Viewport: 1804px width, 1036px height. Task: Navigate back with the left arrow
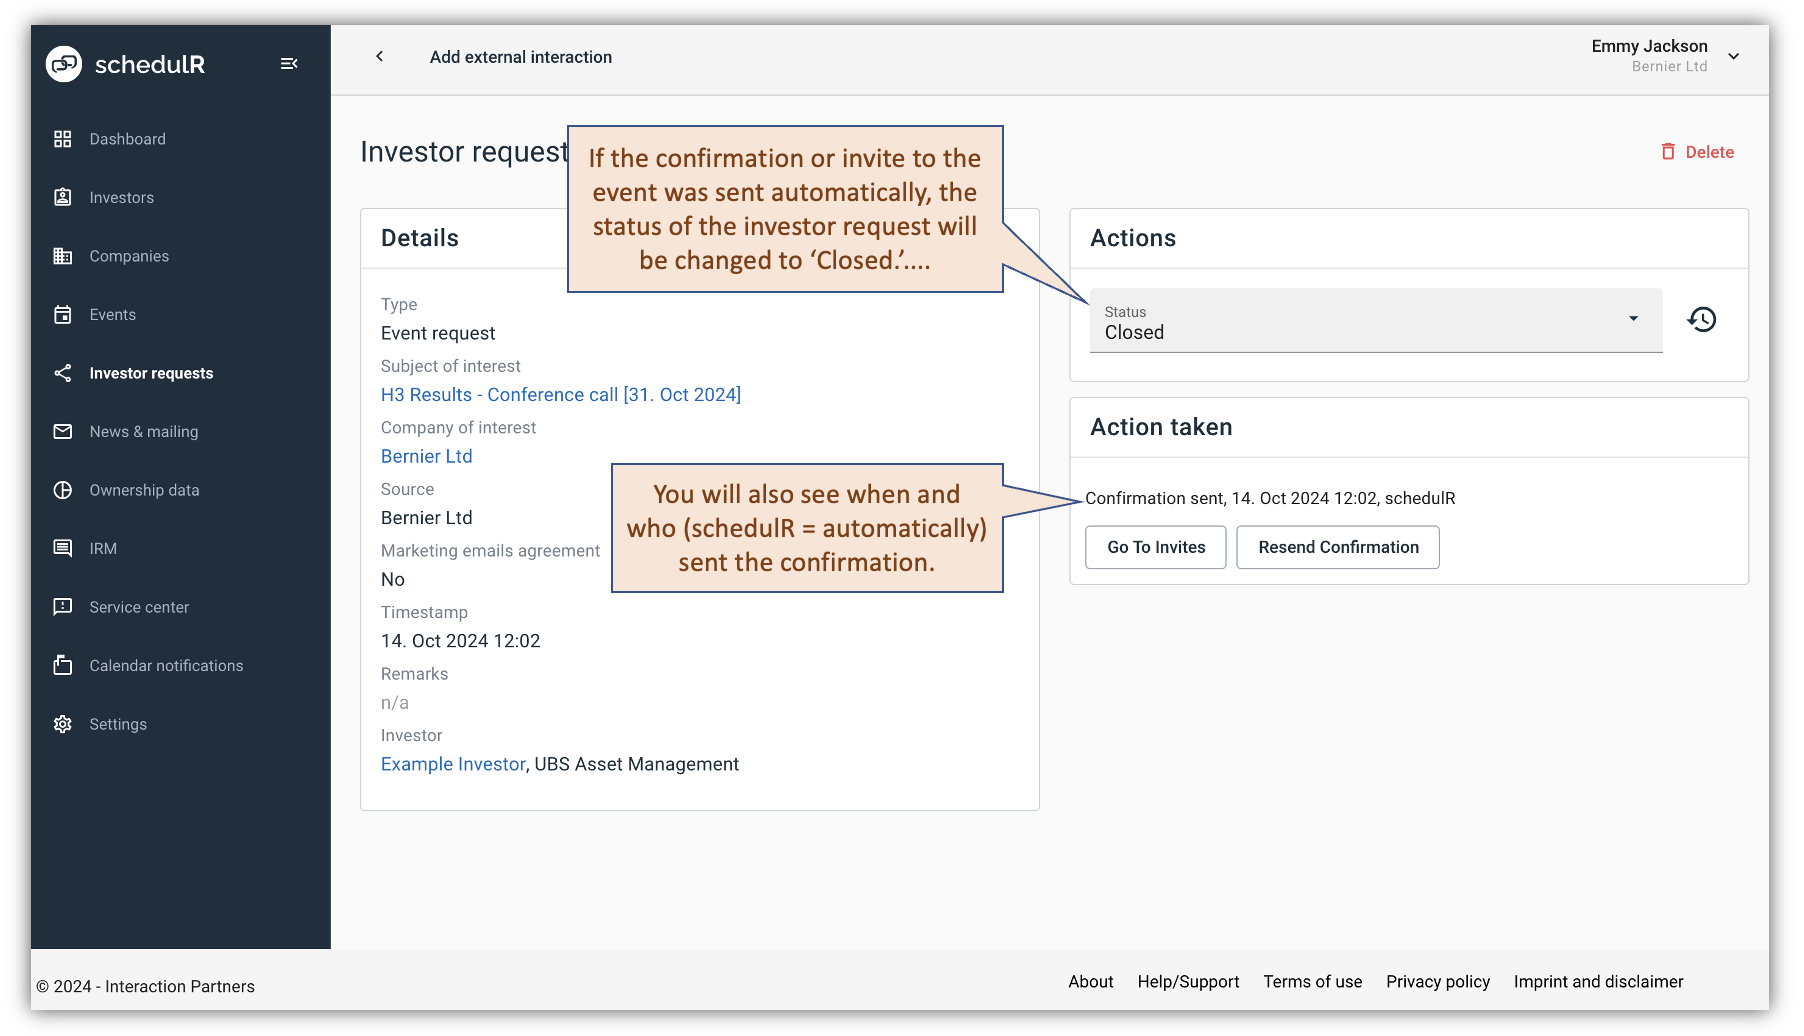[379, 56]
